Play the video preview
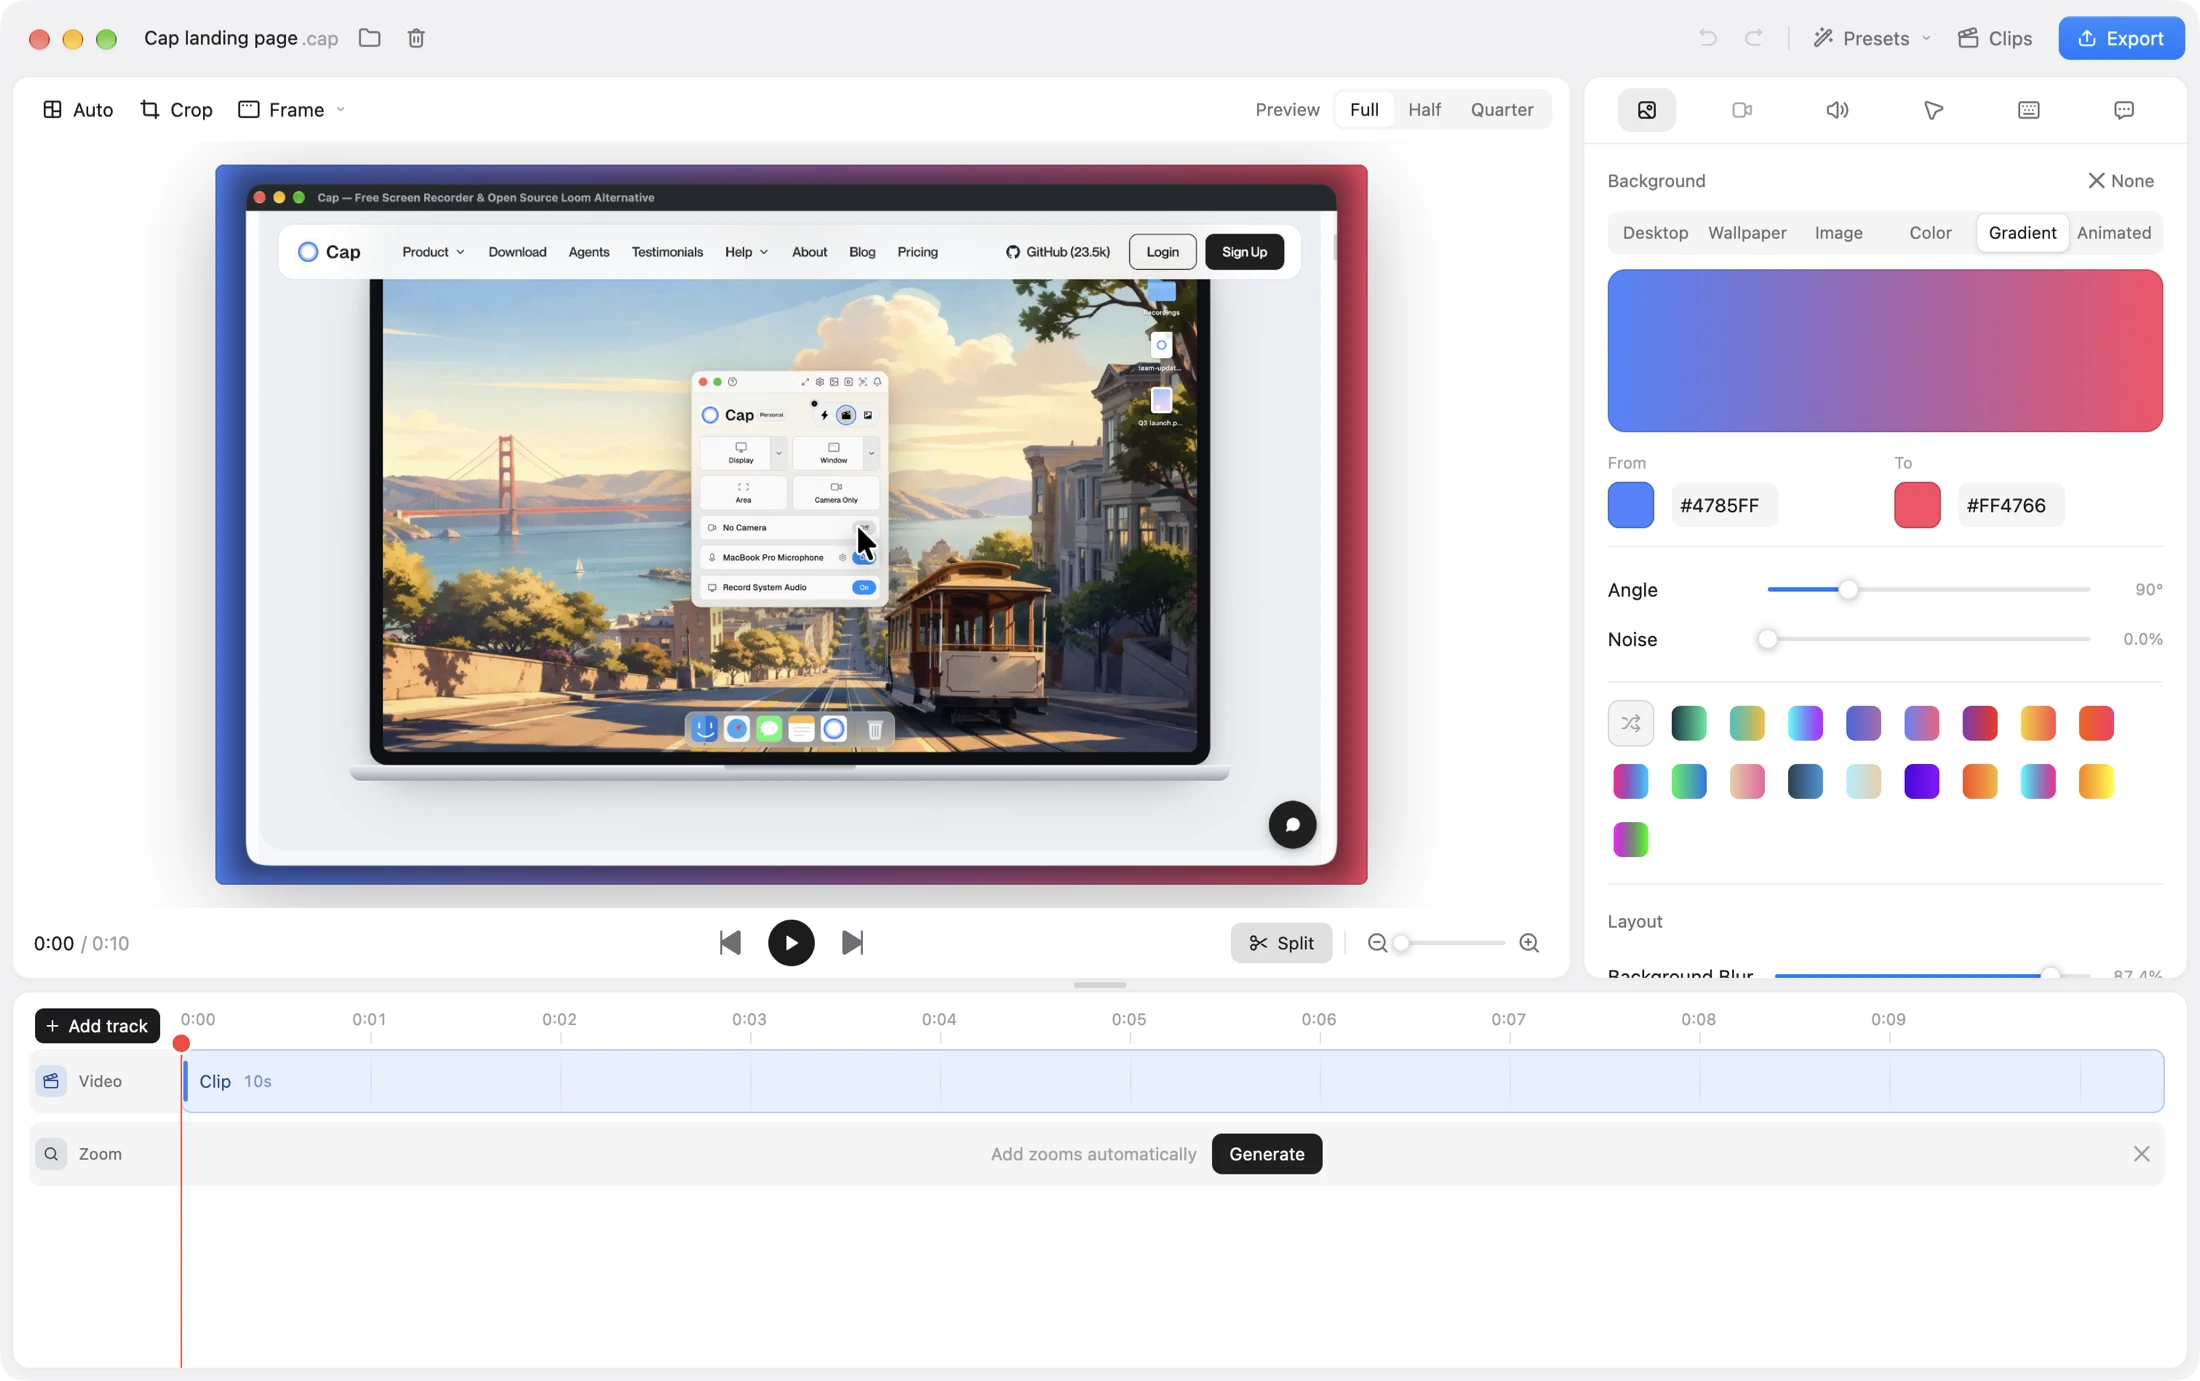 point(791,943)
